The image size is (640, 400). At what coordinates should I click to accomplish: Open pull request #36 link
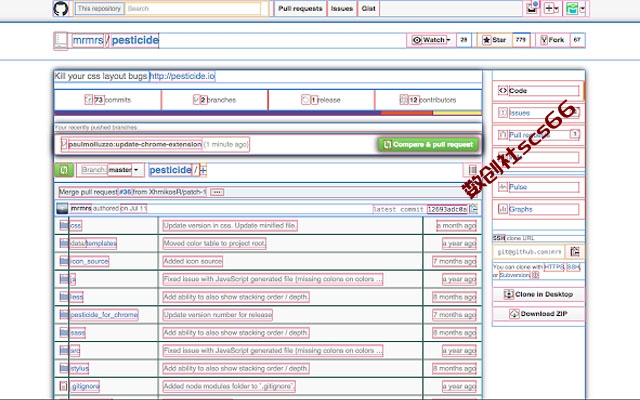click(x=125, y=192)
